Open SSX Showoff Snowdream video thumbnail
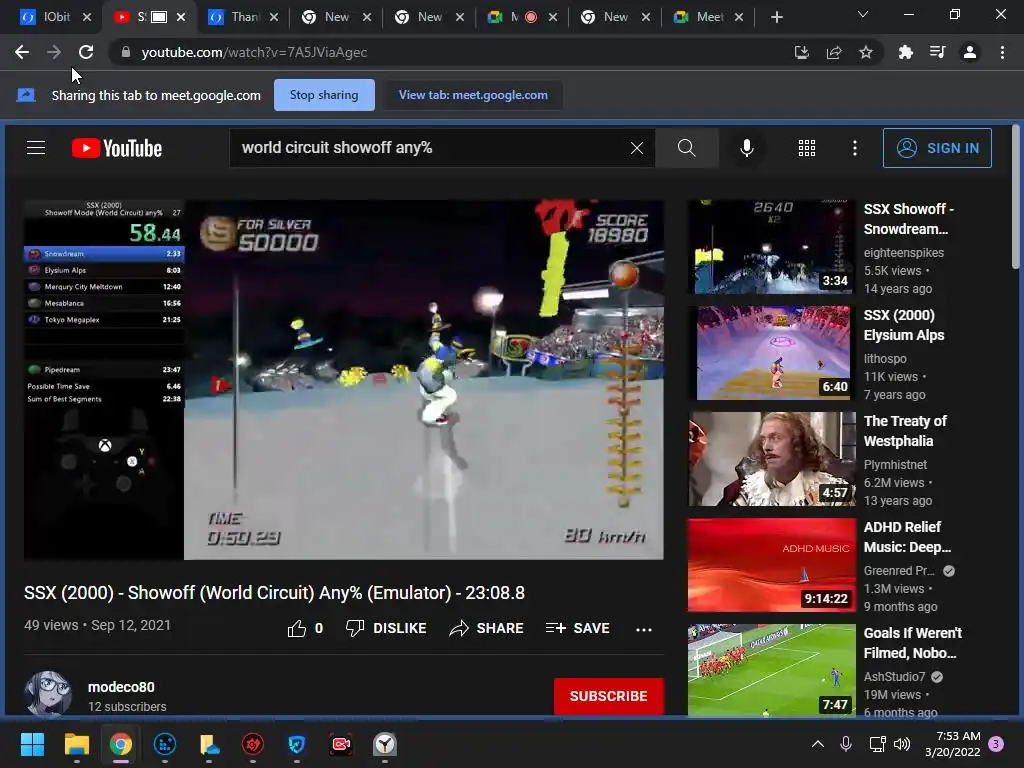 [x=771, y=247]
